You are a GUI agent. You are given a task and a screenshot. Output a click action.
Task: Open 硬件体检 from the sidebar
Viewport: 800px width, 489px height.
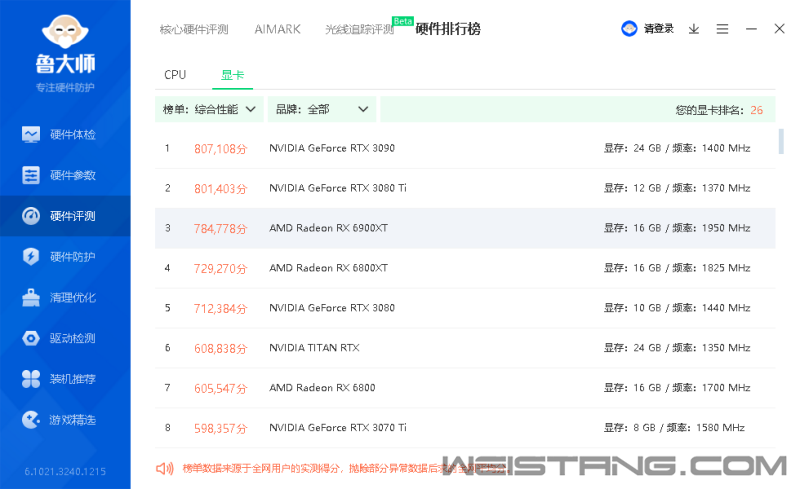tap(65, 134)
